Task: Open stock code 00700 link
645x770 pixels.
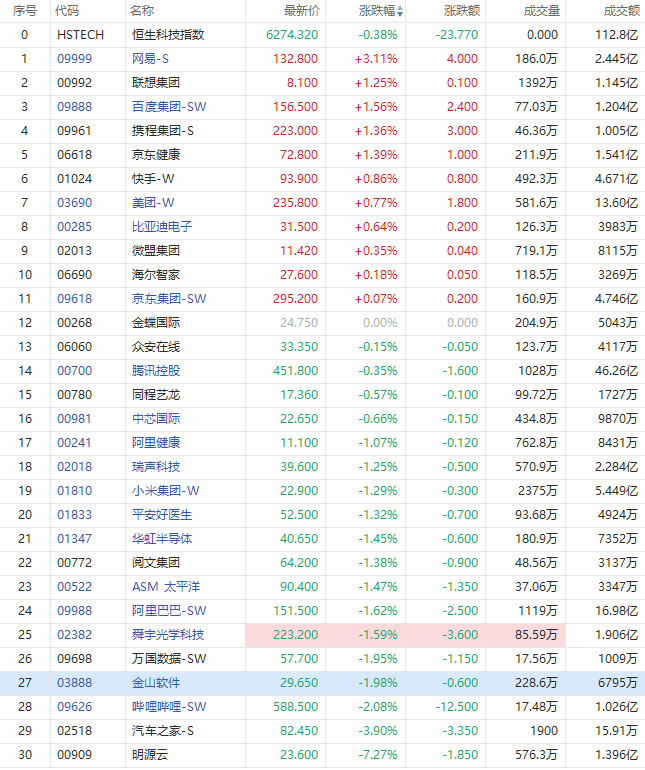Action: 74,371
